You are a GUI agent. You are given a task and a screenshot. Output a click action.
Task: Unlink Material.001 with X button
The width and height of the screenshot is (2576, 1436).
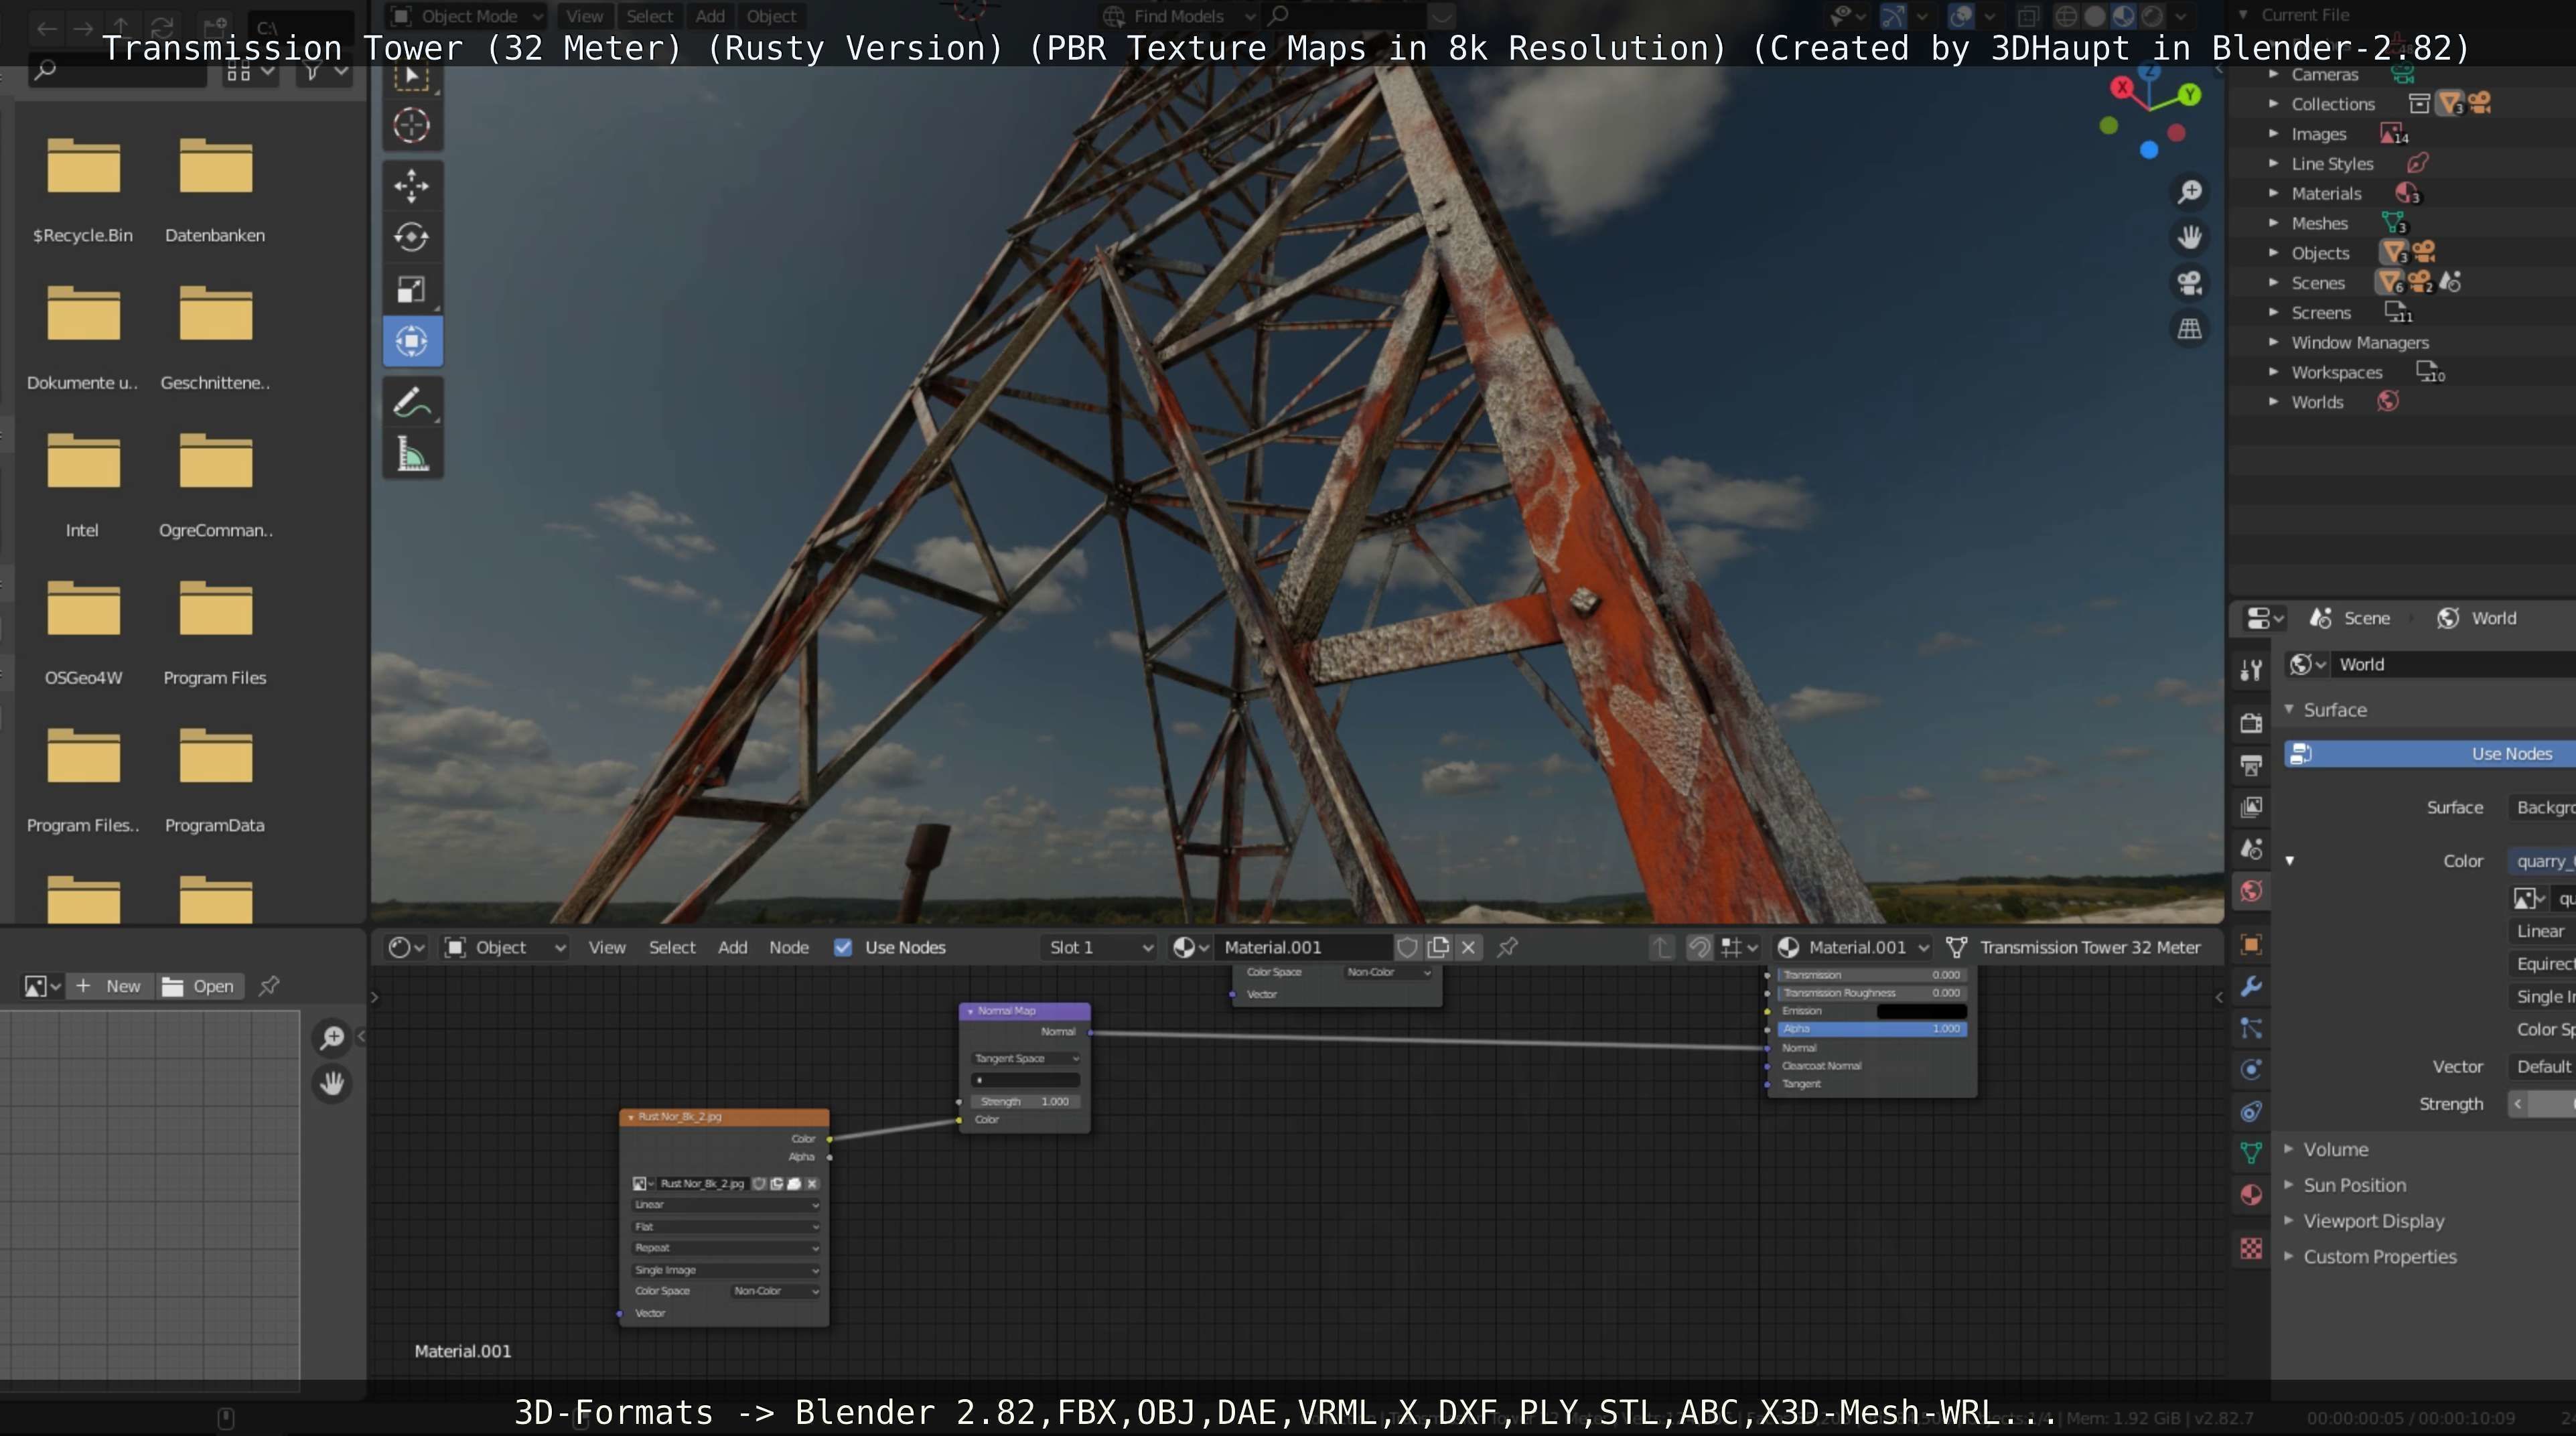(1468, 947)
